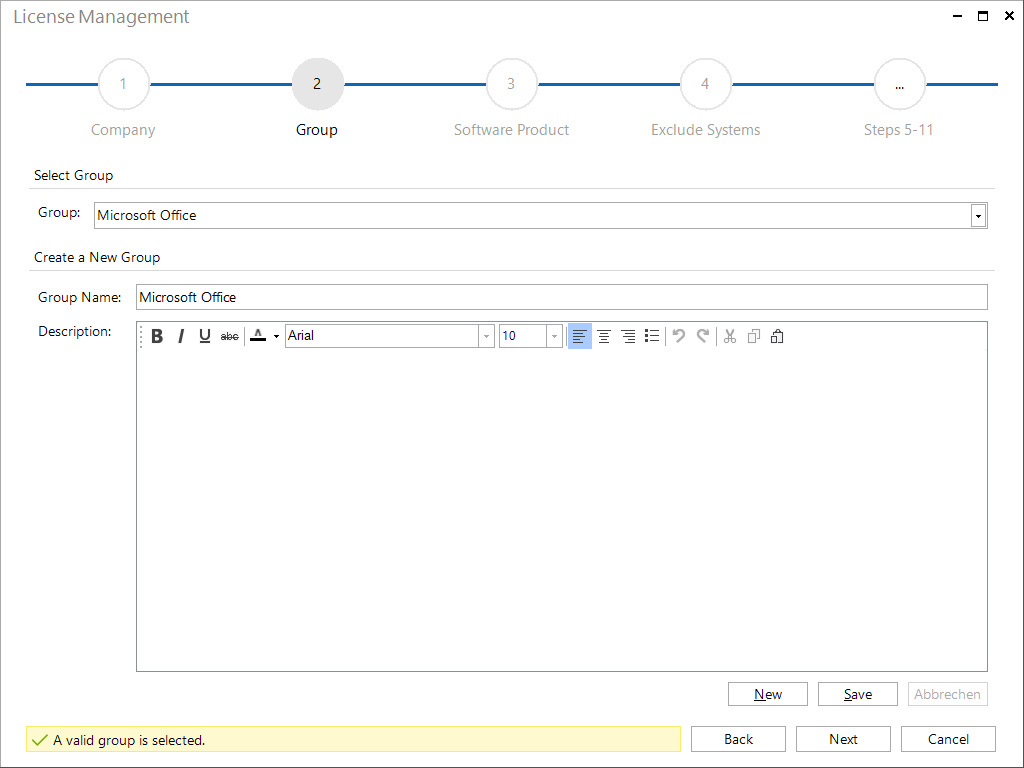This screenshot has width=1024, height=768.
Task: Open font color dropdown arrow
Action: point(276,336)
